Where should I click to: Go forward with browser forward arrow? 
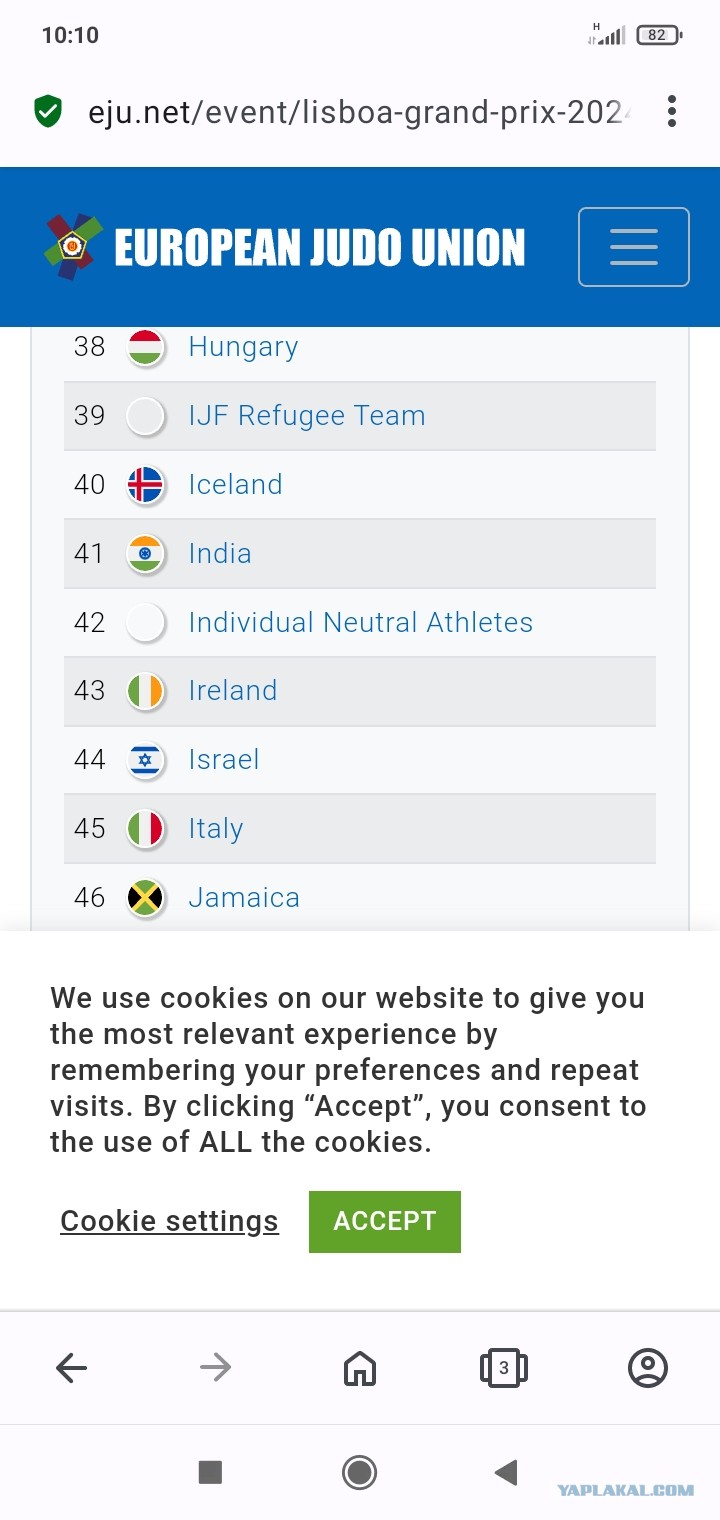pyautogui.click(x=216, y=1367)
